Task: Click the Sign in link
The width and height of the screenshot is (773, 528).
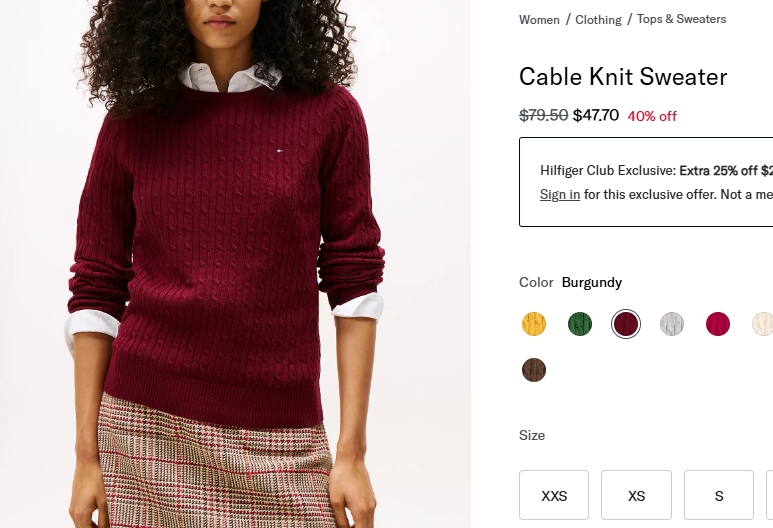Action: point(560,195)
